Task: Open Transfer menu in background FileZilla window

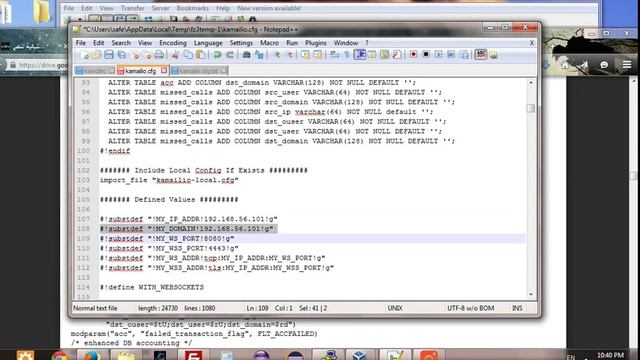Action: coord(133,8)
